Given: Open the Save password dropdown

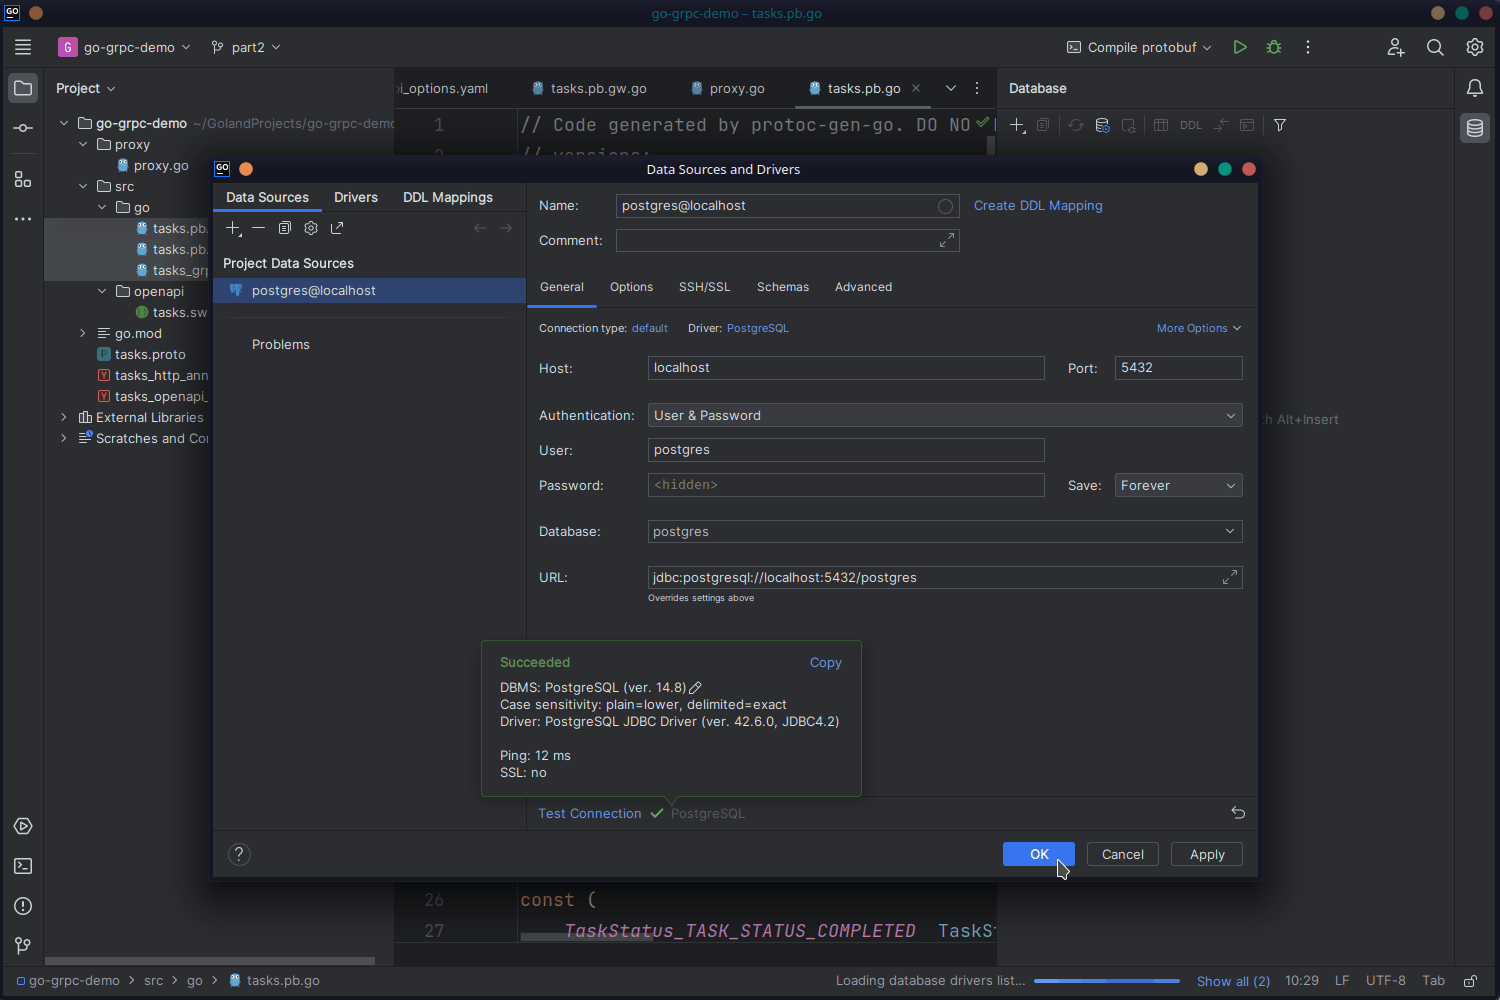Looking at the screenshot, I should (1178, 486).
